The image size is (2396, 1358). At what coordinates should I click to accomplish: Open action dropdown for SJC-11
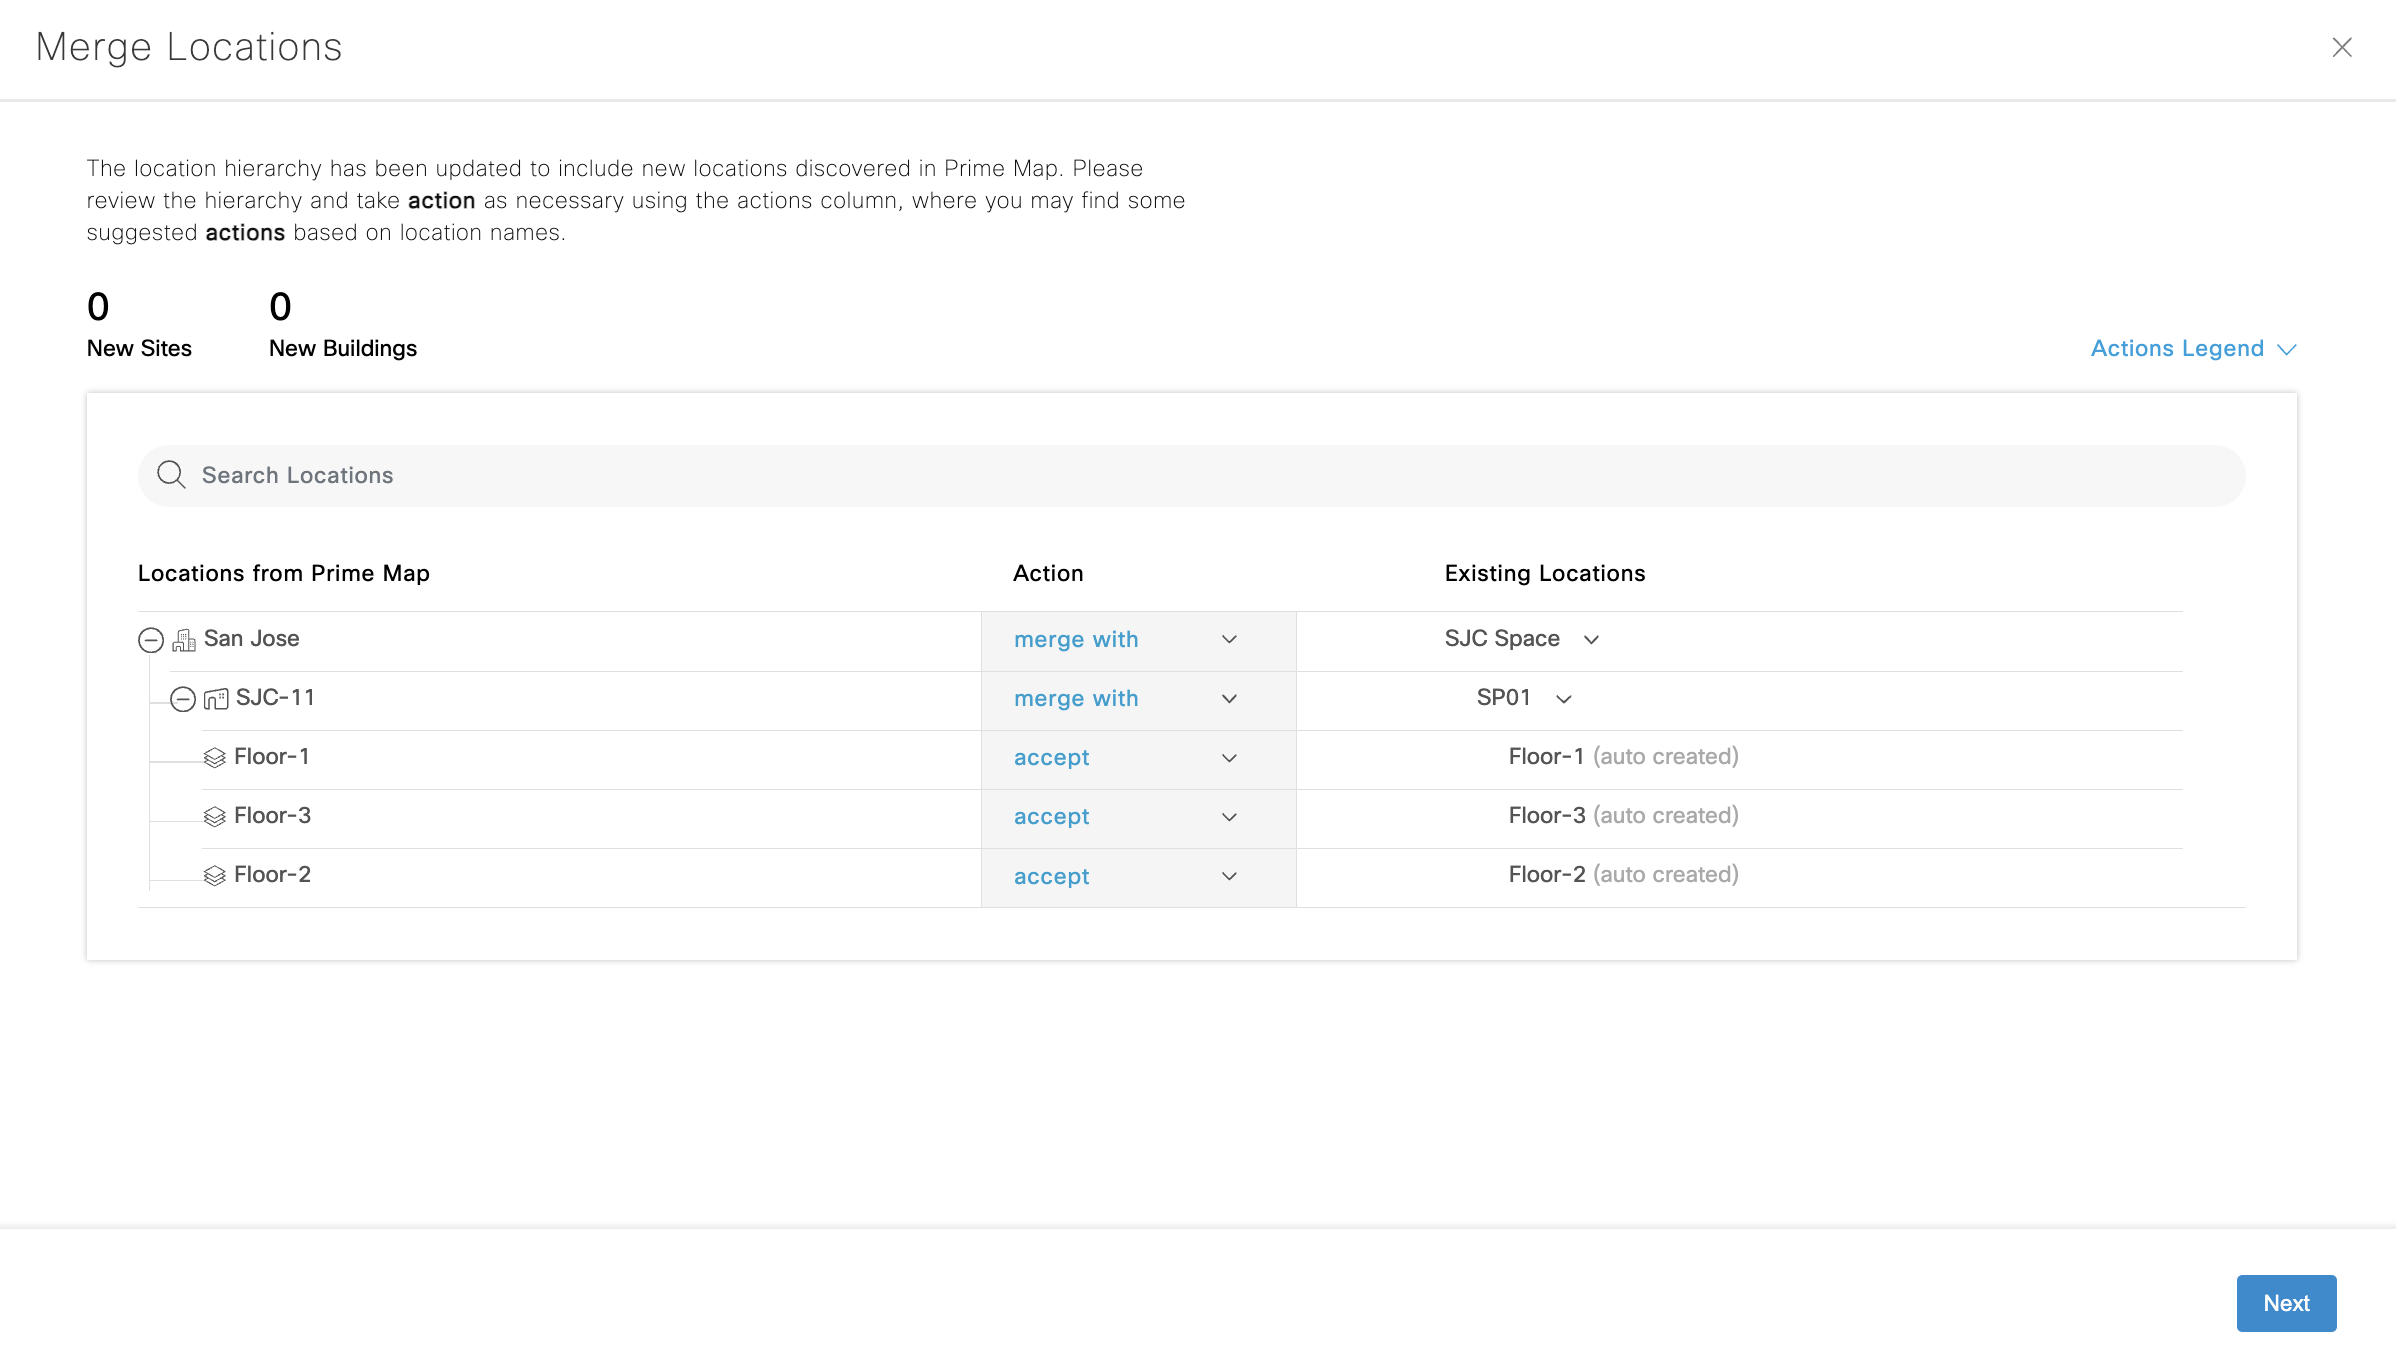click(x=1229, y=699)
